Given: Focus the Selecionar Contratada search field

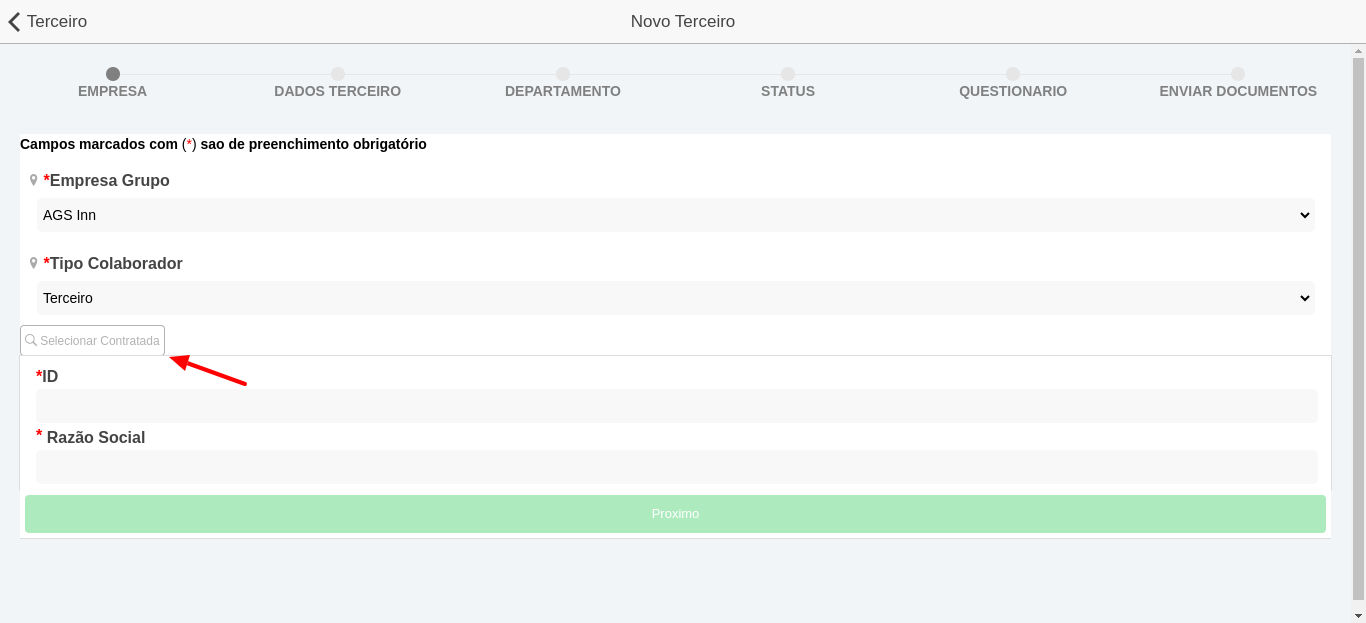Looking at the screenshot, I should (99, 341).
